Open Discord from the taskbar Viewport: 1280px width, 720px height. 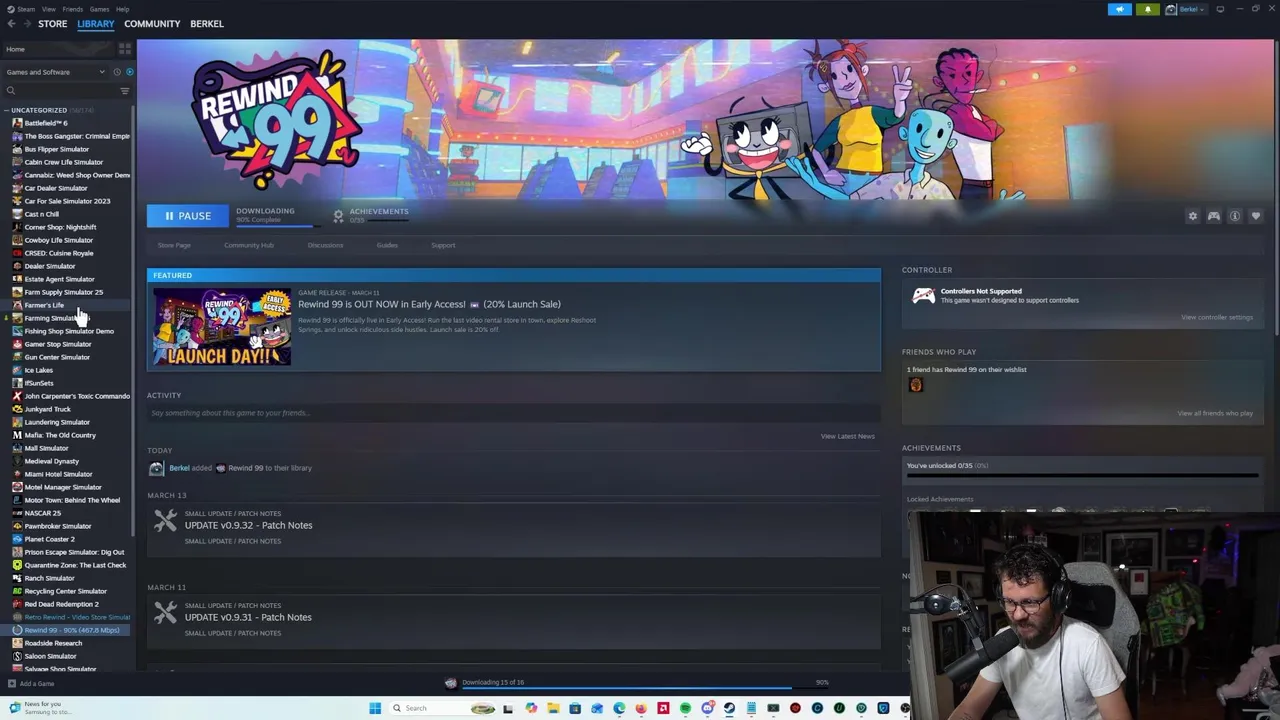point(707,708)
